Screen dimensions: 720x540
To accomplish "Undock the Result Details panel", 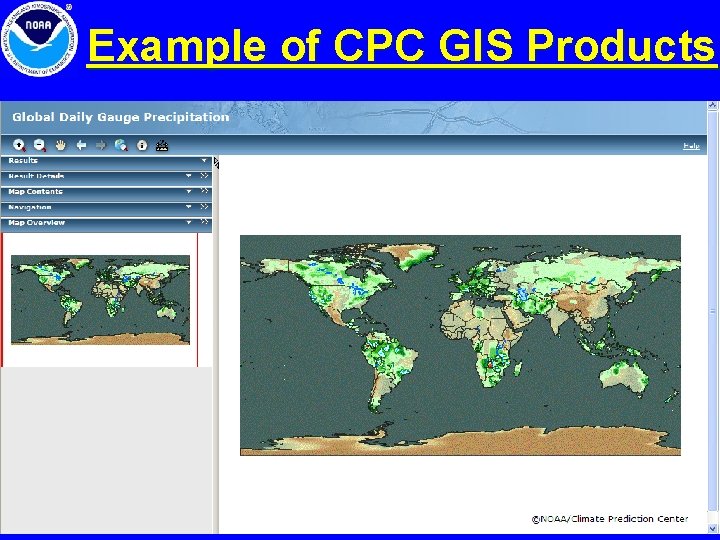I will tap(204, 175).
